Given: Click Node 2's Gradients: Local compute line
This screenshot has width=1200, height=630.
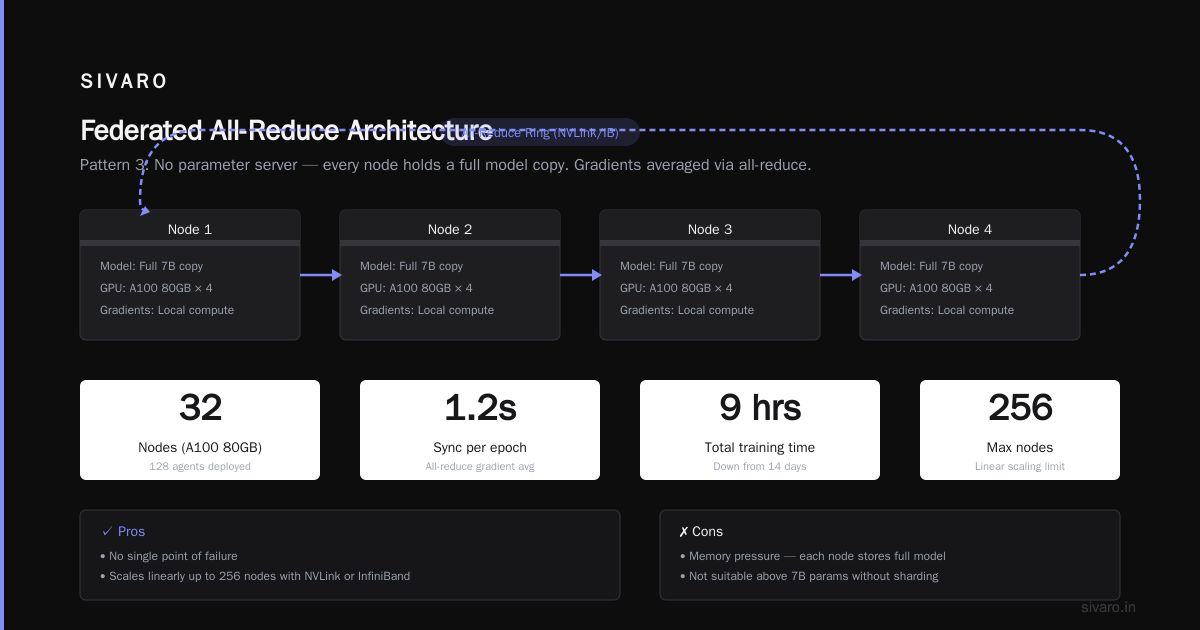Looking at the screenshot, I should (427, 310).
